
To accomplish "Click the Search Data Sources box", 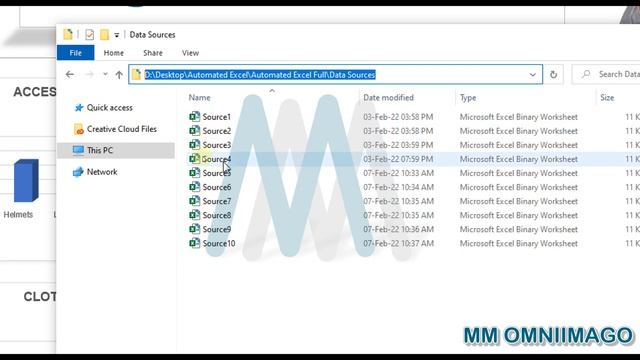I will click(x=606, y=74).
